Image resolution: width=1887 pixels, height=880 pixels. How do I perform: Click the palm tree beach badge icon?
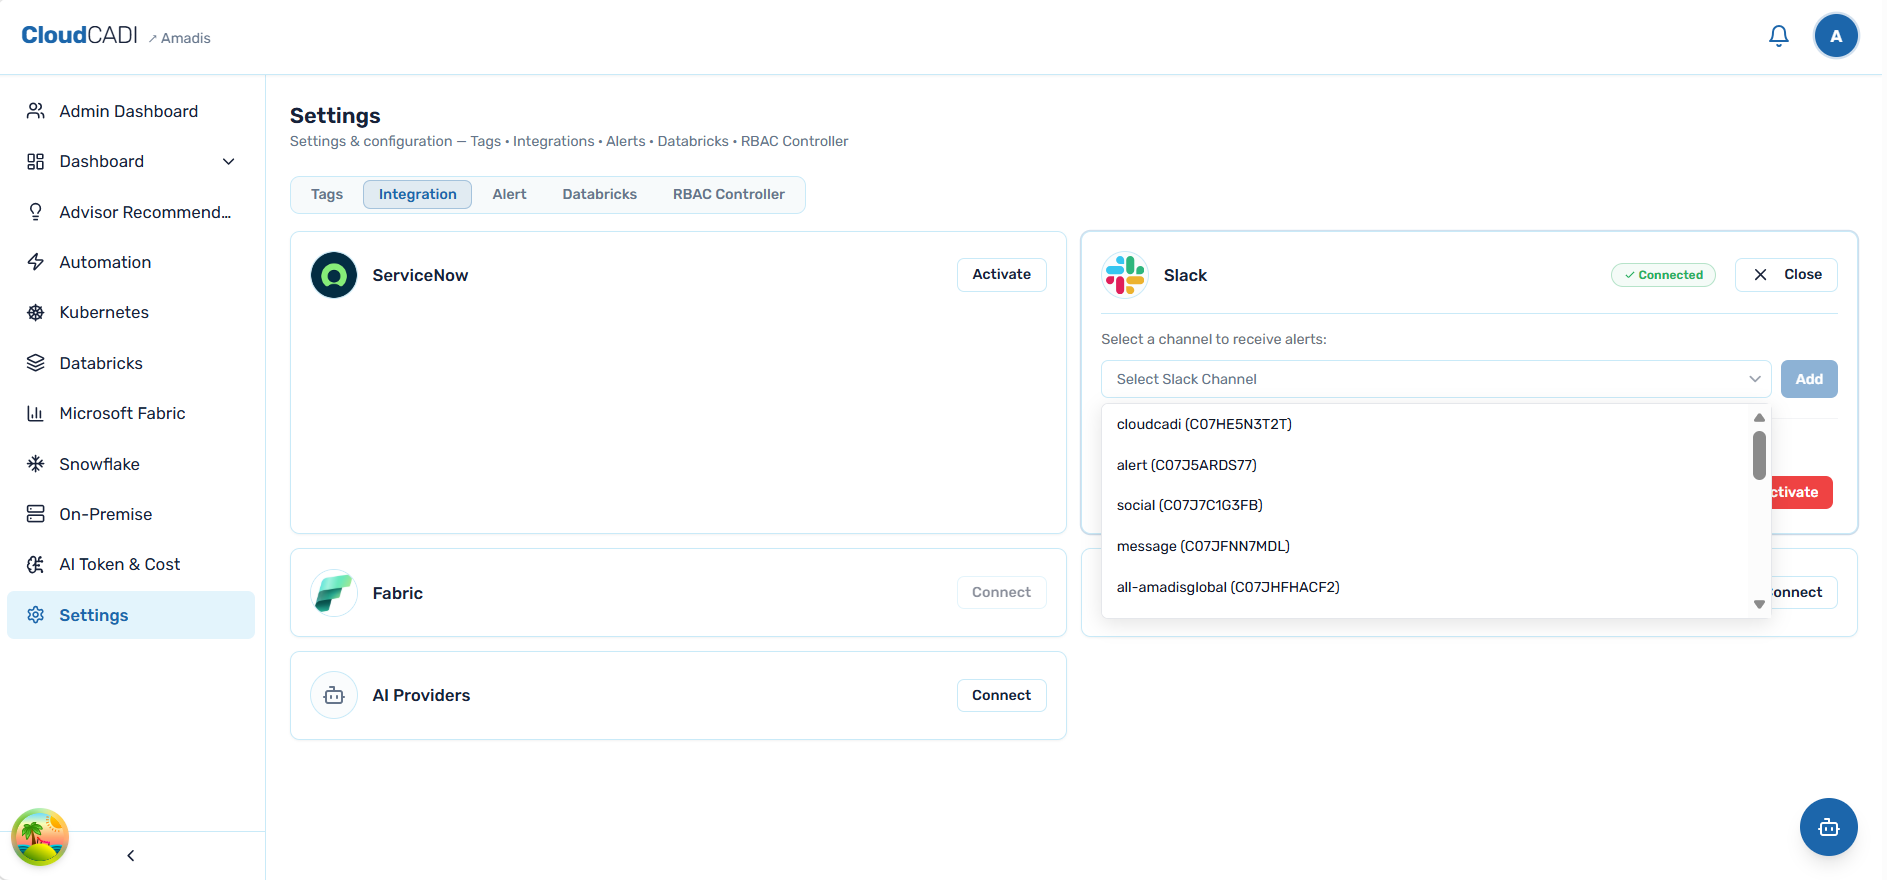coord(40,837)
